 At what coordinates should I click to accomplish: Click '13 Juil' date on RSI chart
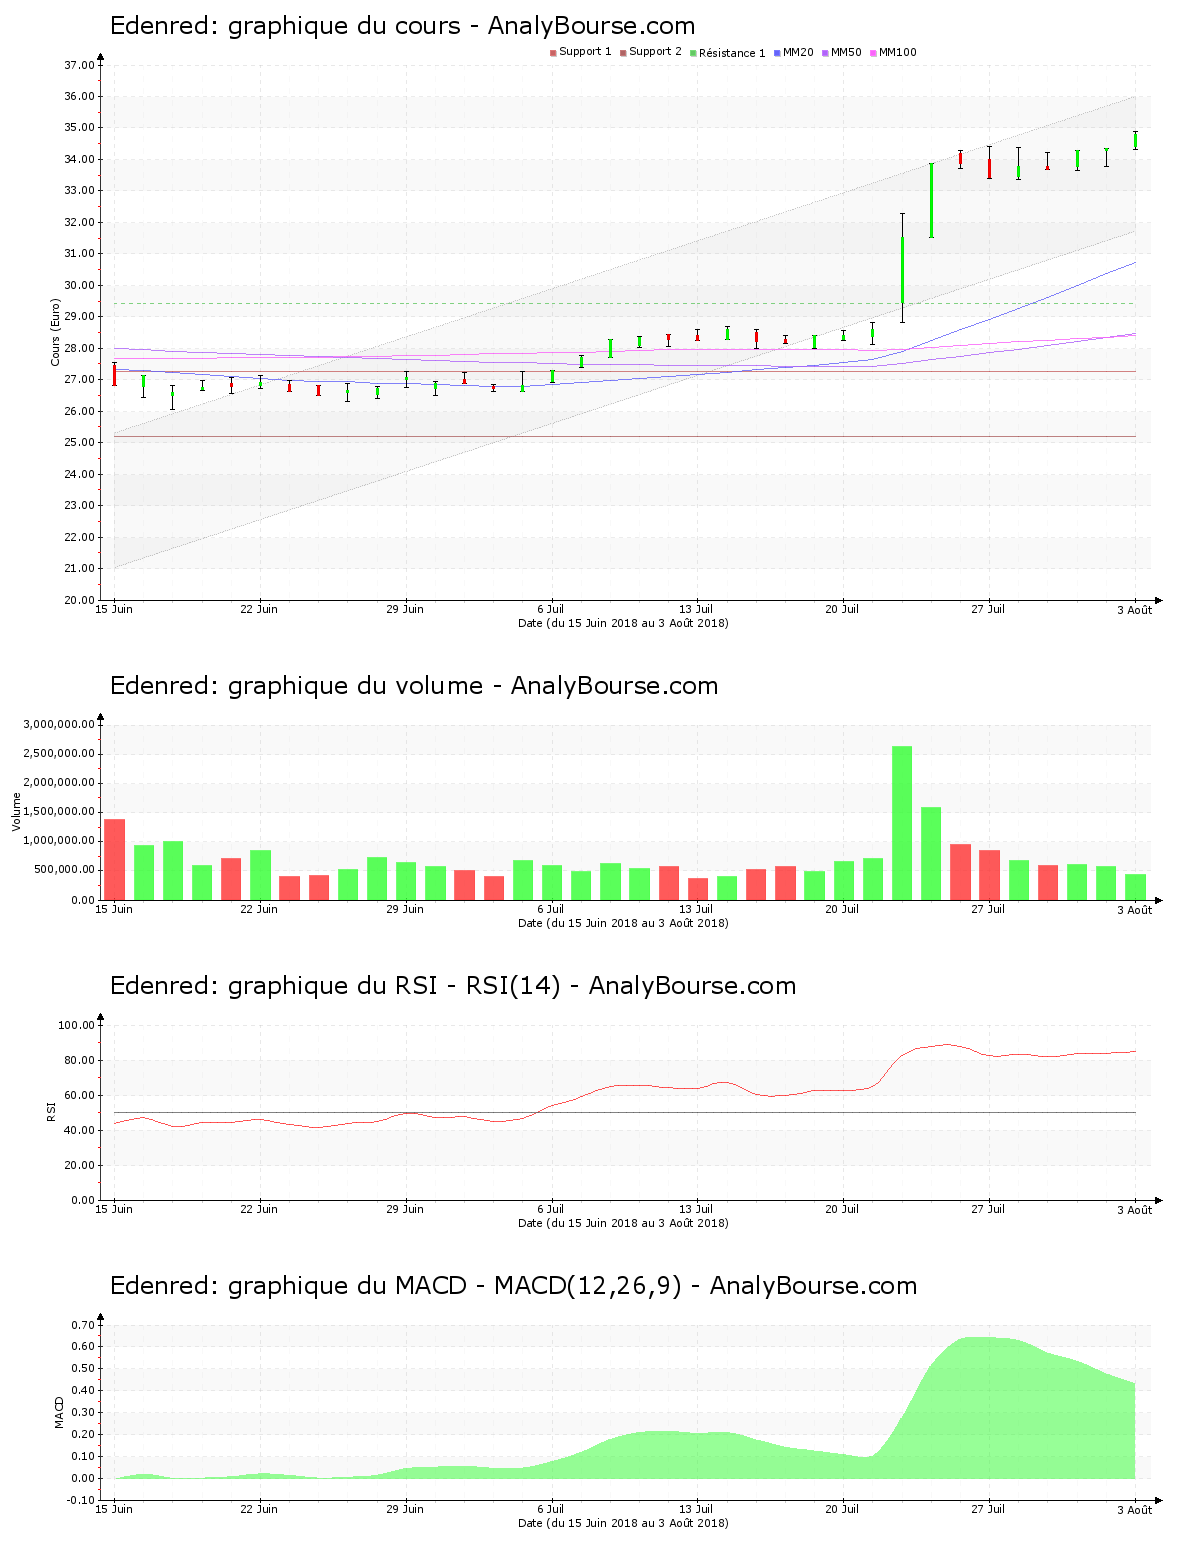pyautogui.click(x=697, y=1209)
